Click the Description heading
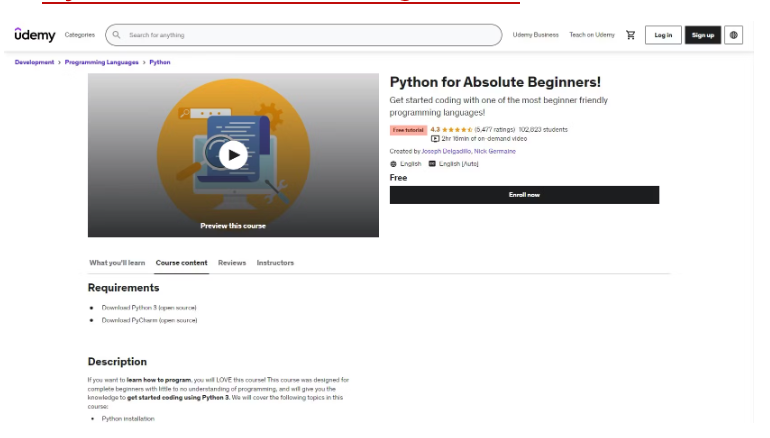770x438 pixels. pos(117,361)
